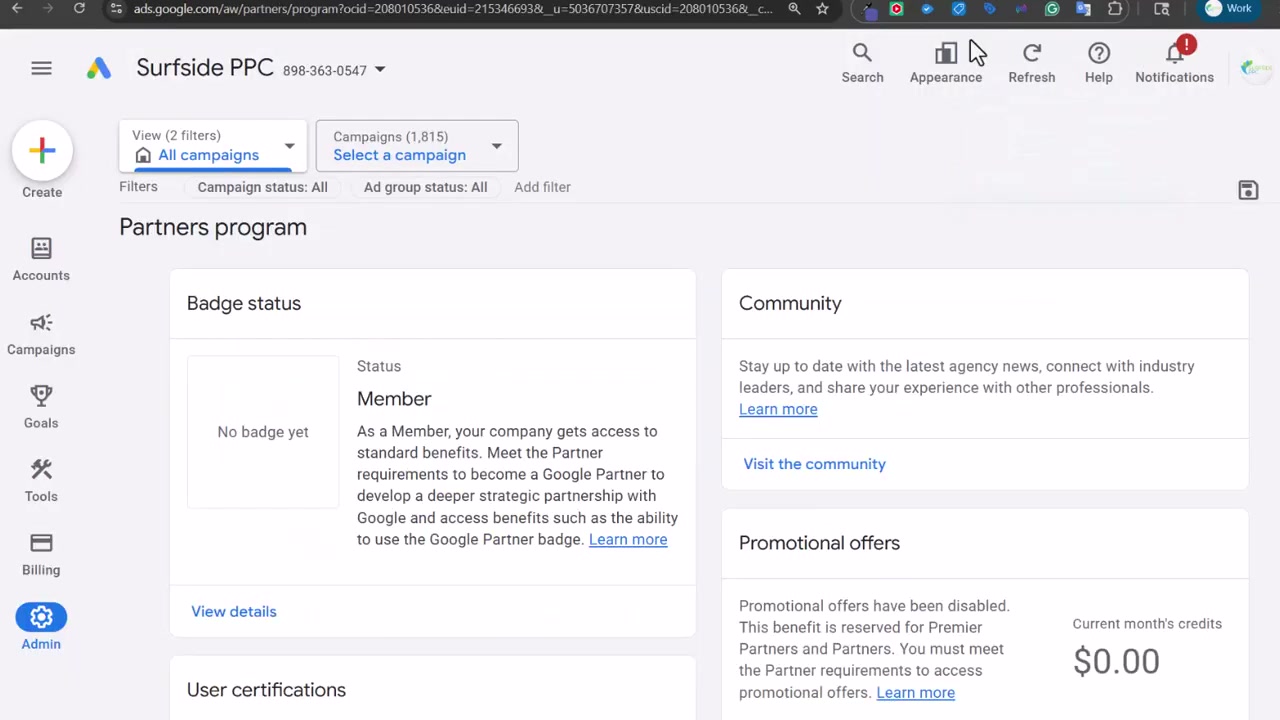The width and height of the screenshot is (1280, 720).
Task: Click the Google Ads logo
Action: (98, 68)
